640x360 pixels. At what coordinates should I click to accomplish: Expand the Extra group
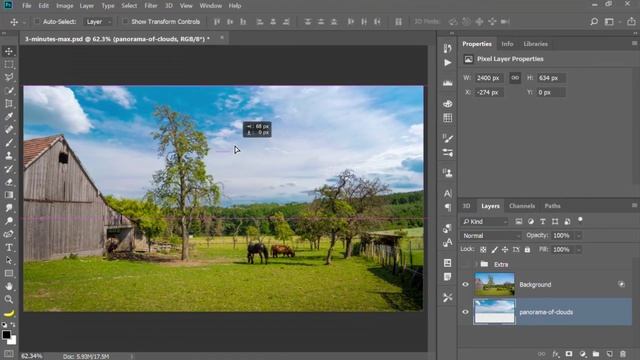click(476, 264)
